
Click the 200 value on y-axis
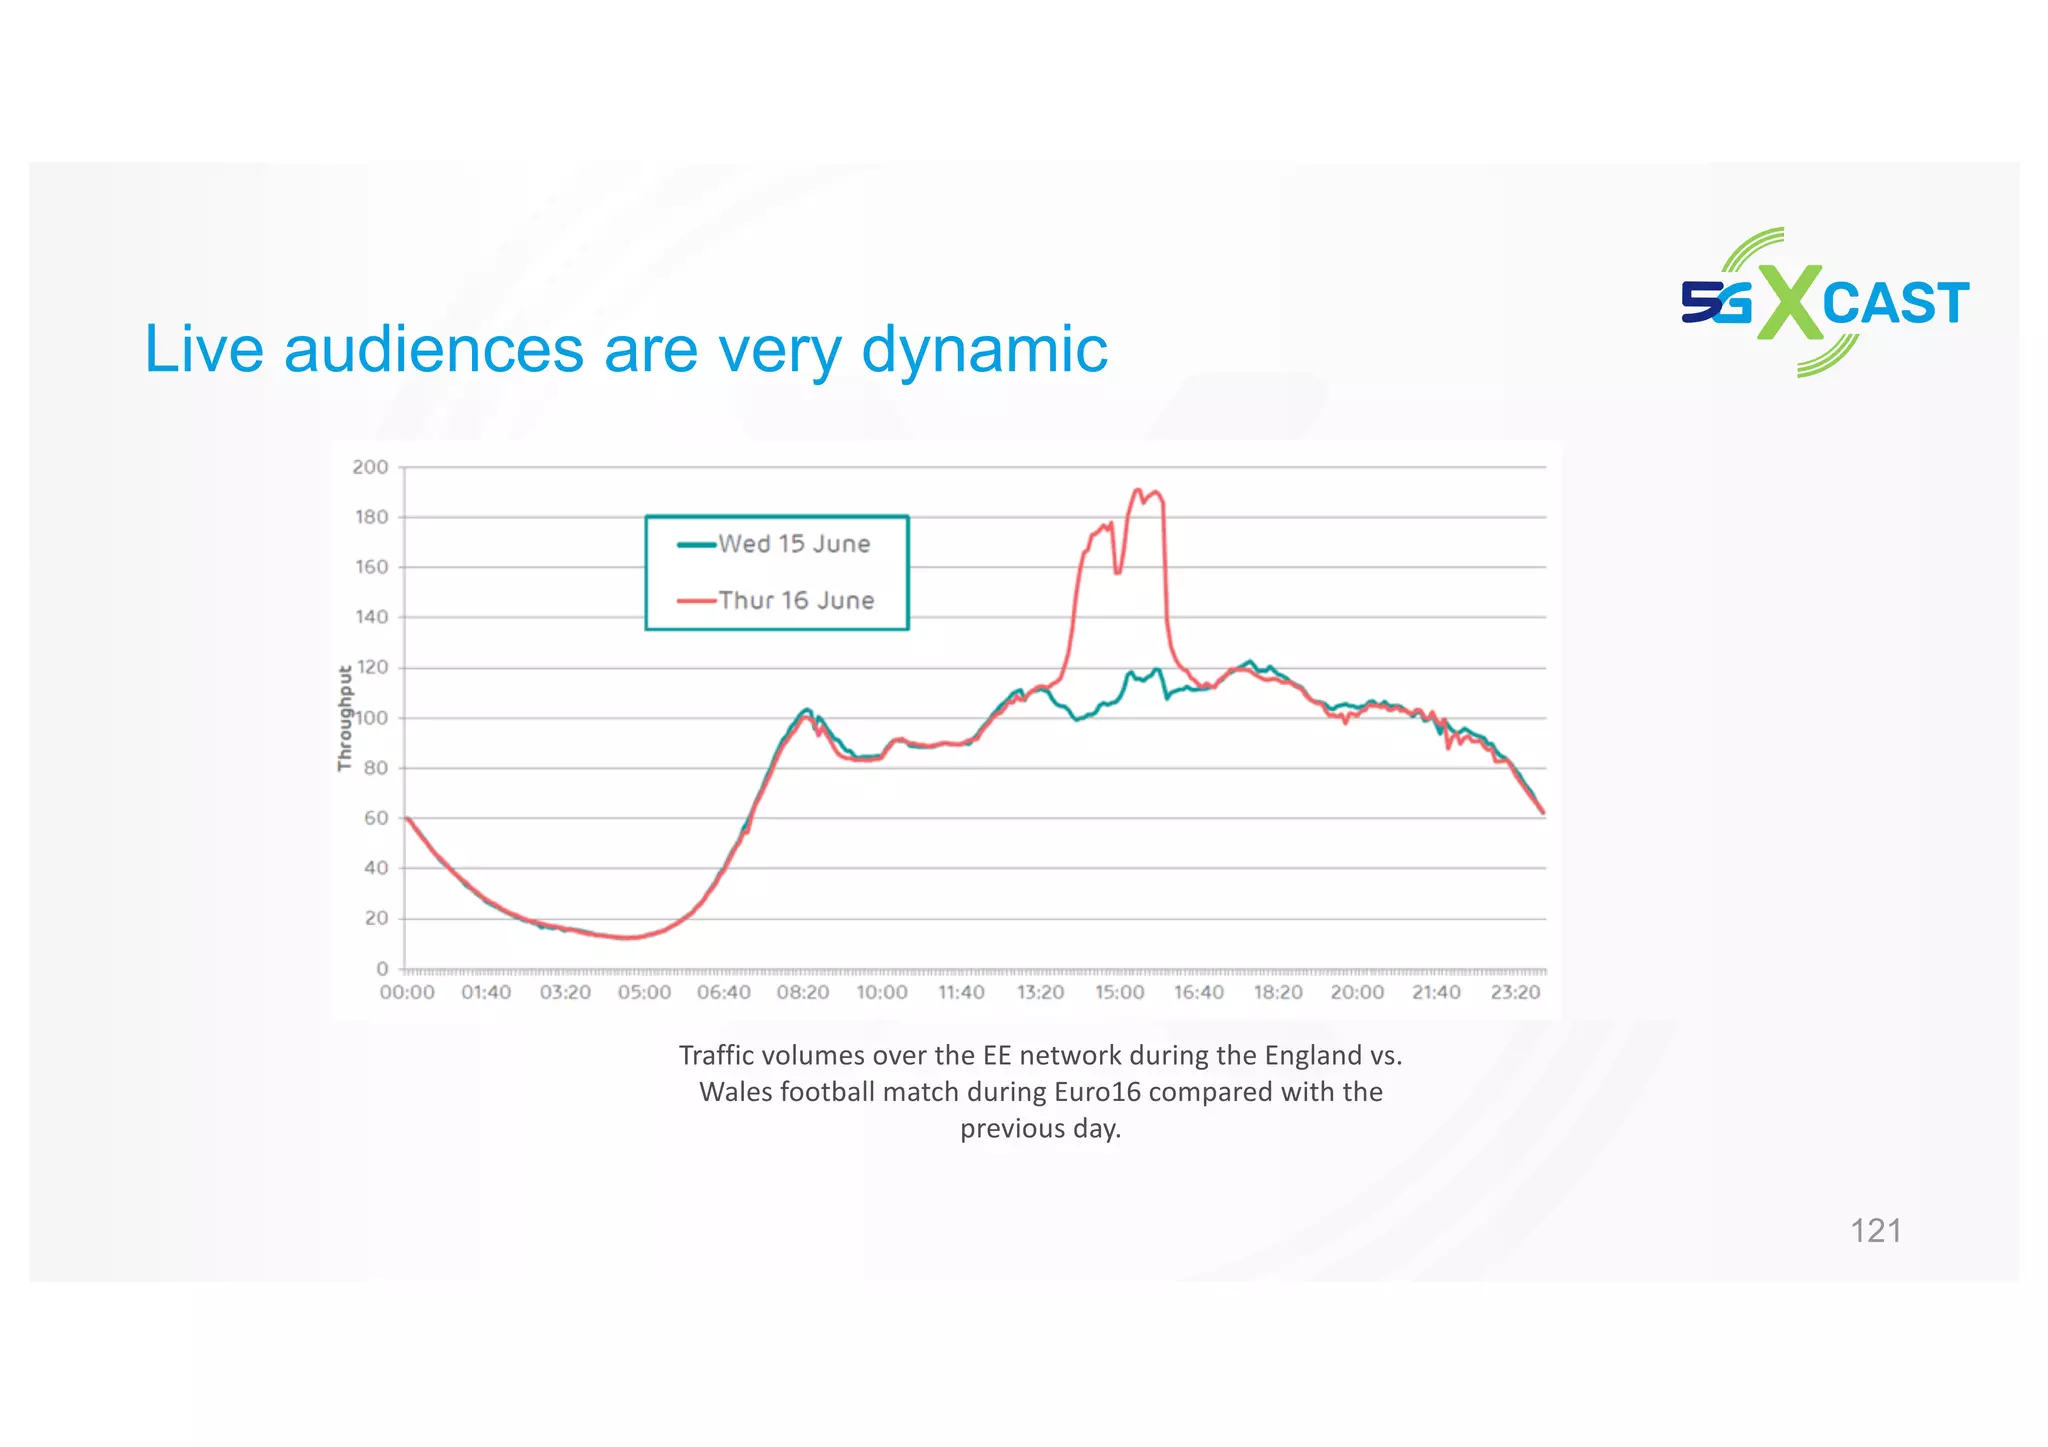[370, 467]
